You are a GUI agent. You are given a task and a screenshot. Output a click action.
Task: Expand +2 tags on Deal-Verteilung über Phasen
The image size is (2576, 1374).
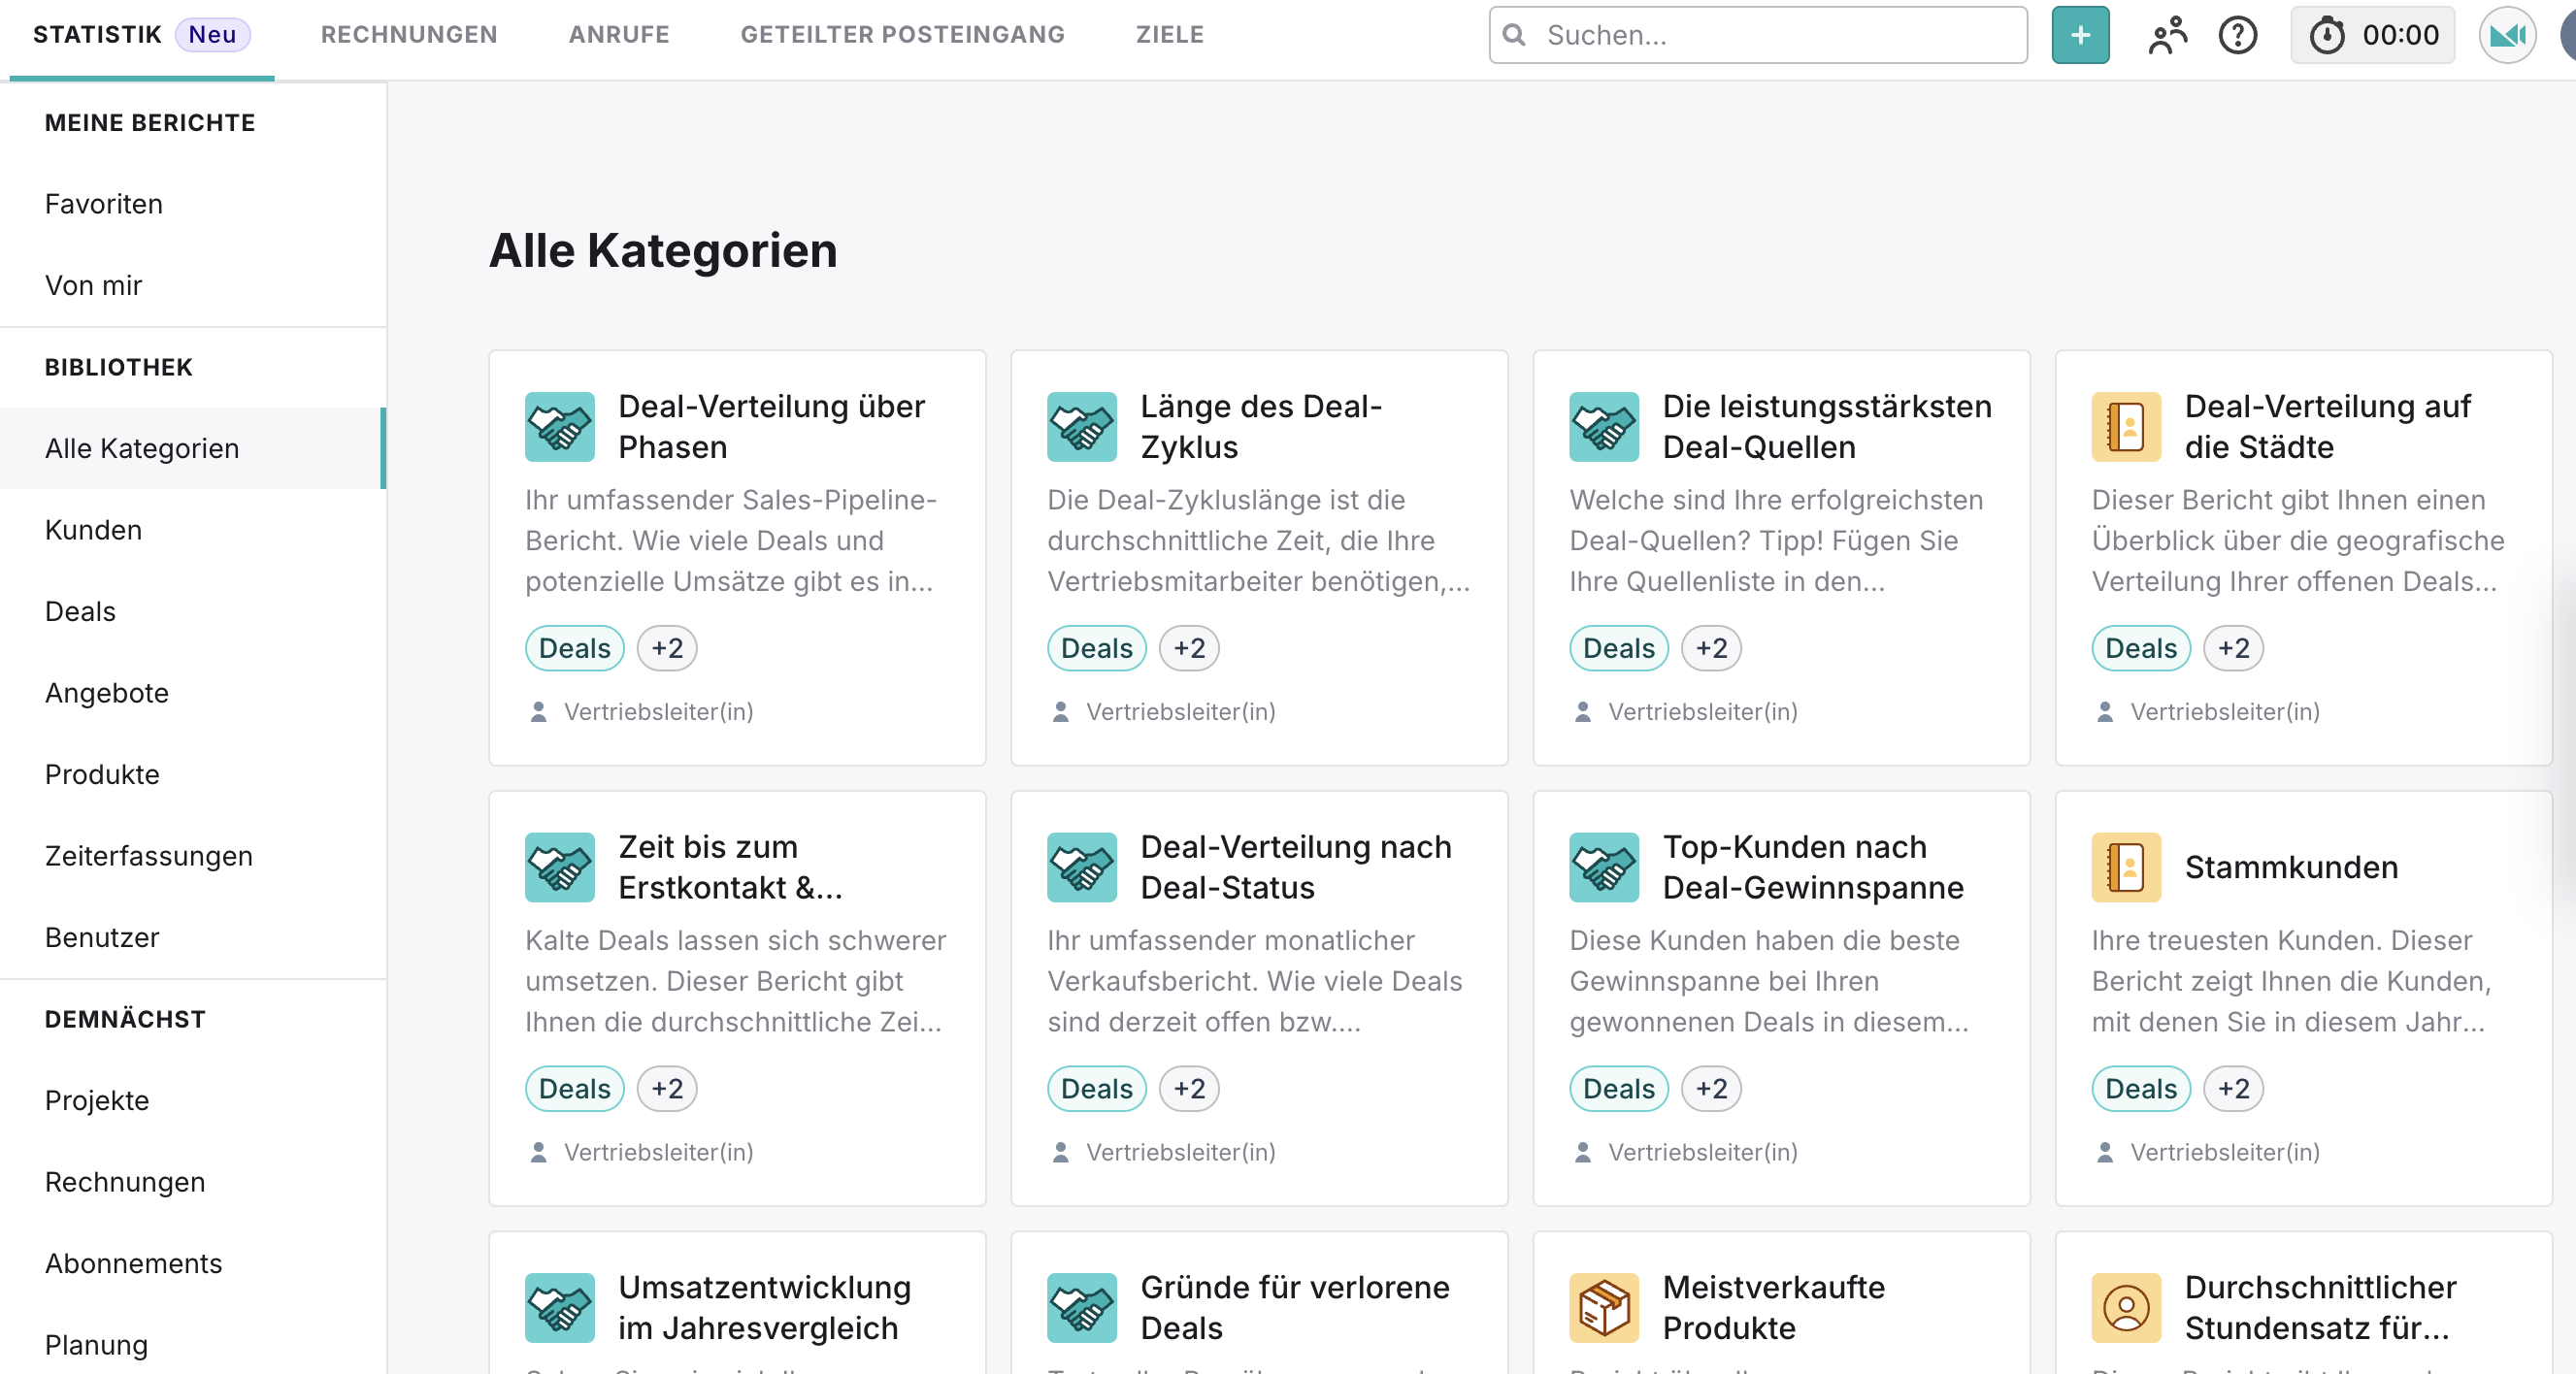(667, 648)
